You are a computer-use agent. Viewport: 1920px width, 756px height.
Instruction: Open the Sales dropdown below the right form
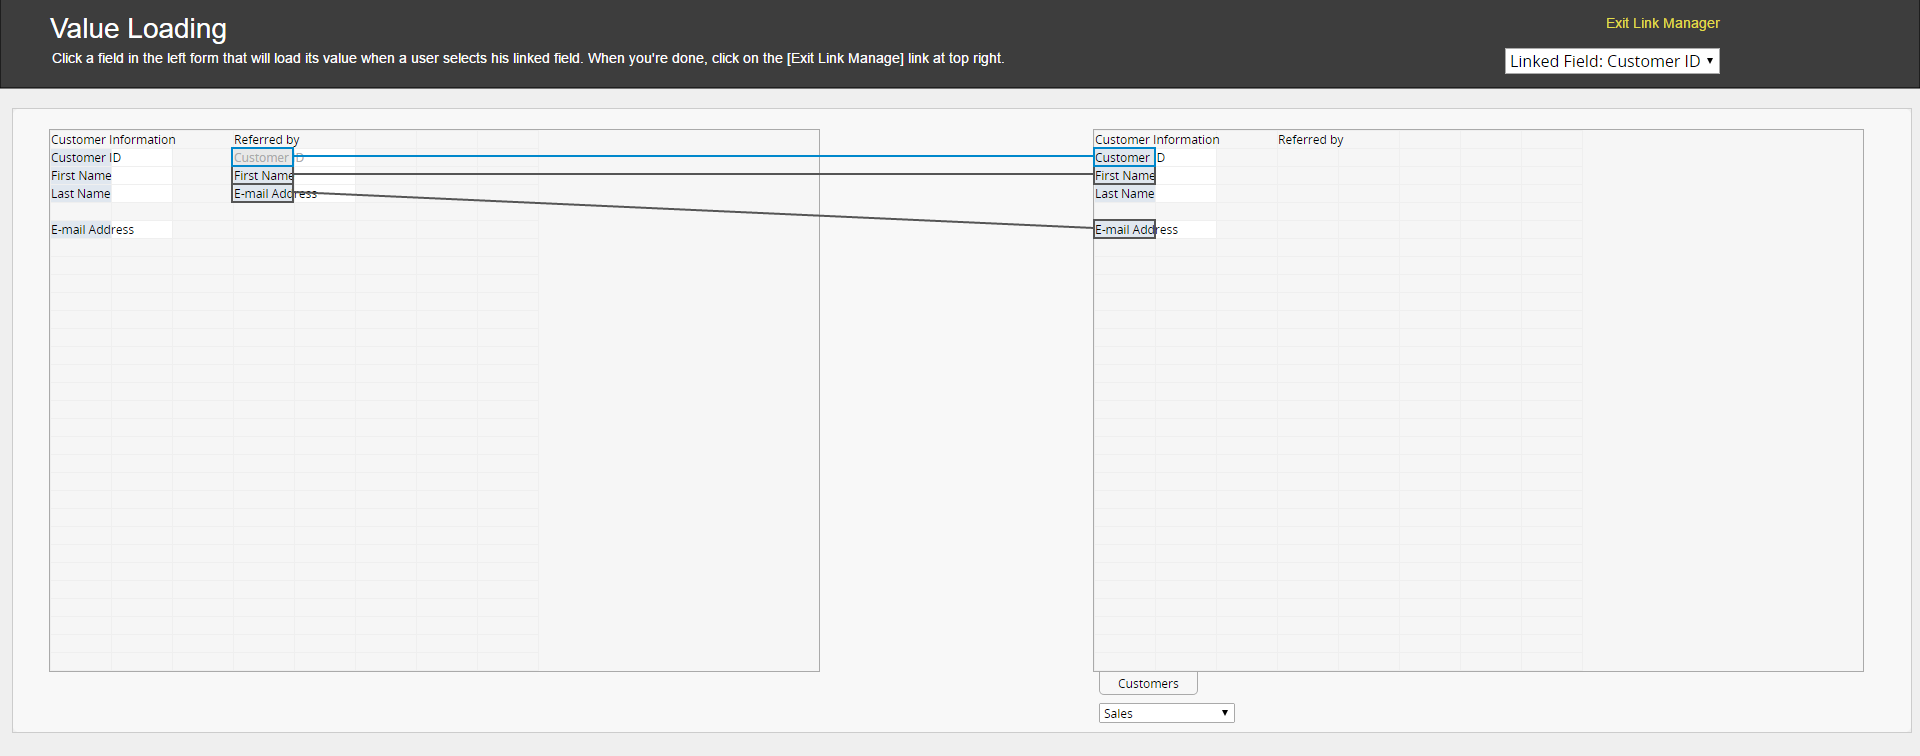click(x=1166, y=713)
